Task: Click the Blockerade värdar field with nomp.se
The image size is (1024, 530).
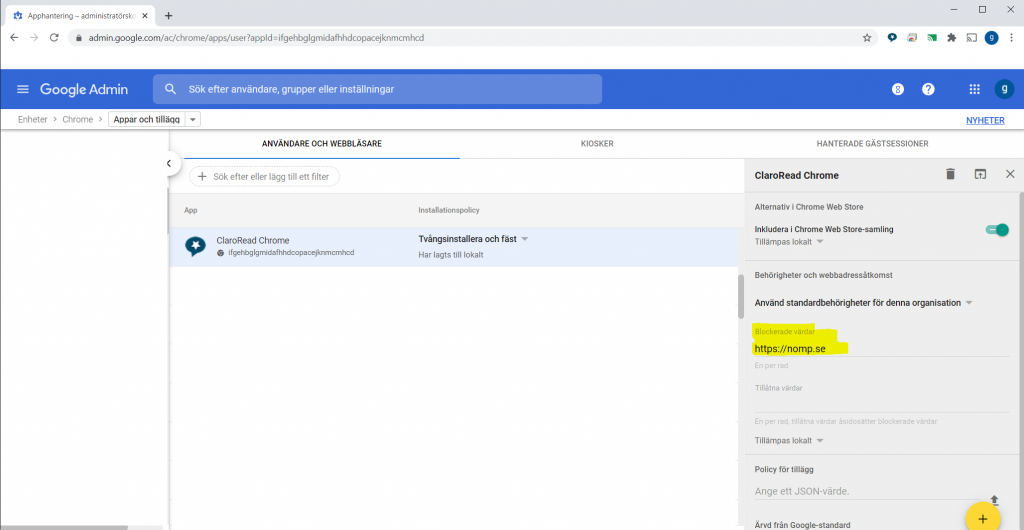Action: pos(882,349)
